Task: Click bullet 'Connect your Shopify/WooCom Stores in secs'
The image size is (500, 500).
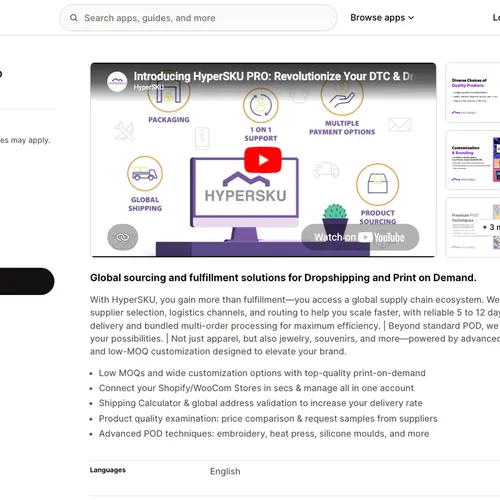Action: 256,388
